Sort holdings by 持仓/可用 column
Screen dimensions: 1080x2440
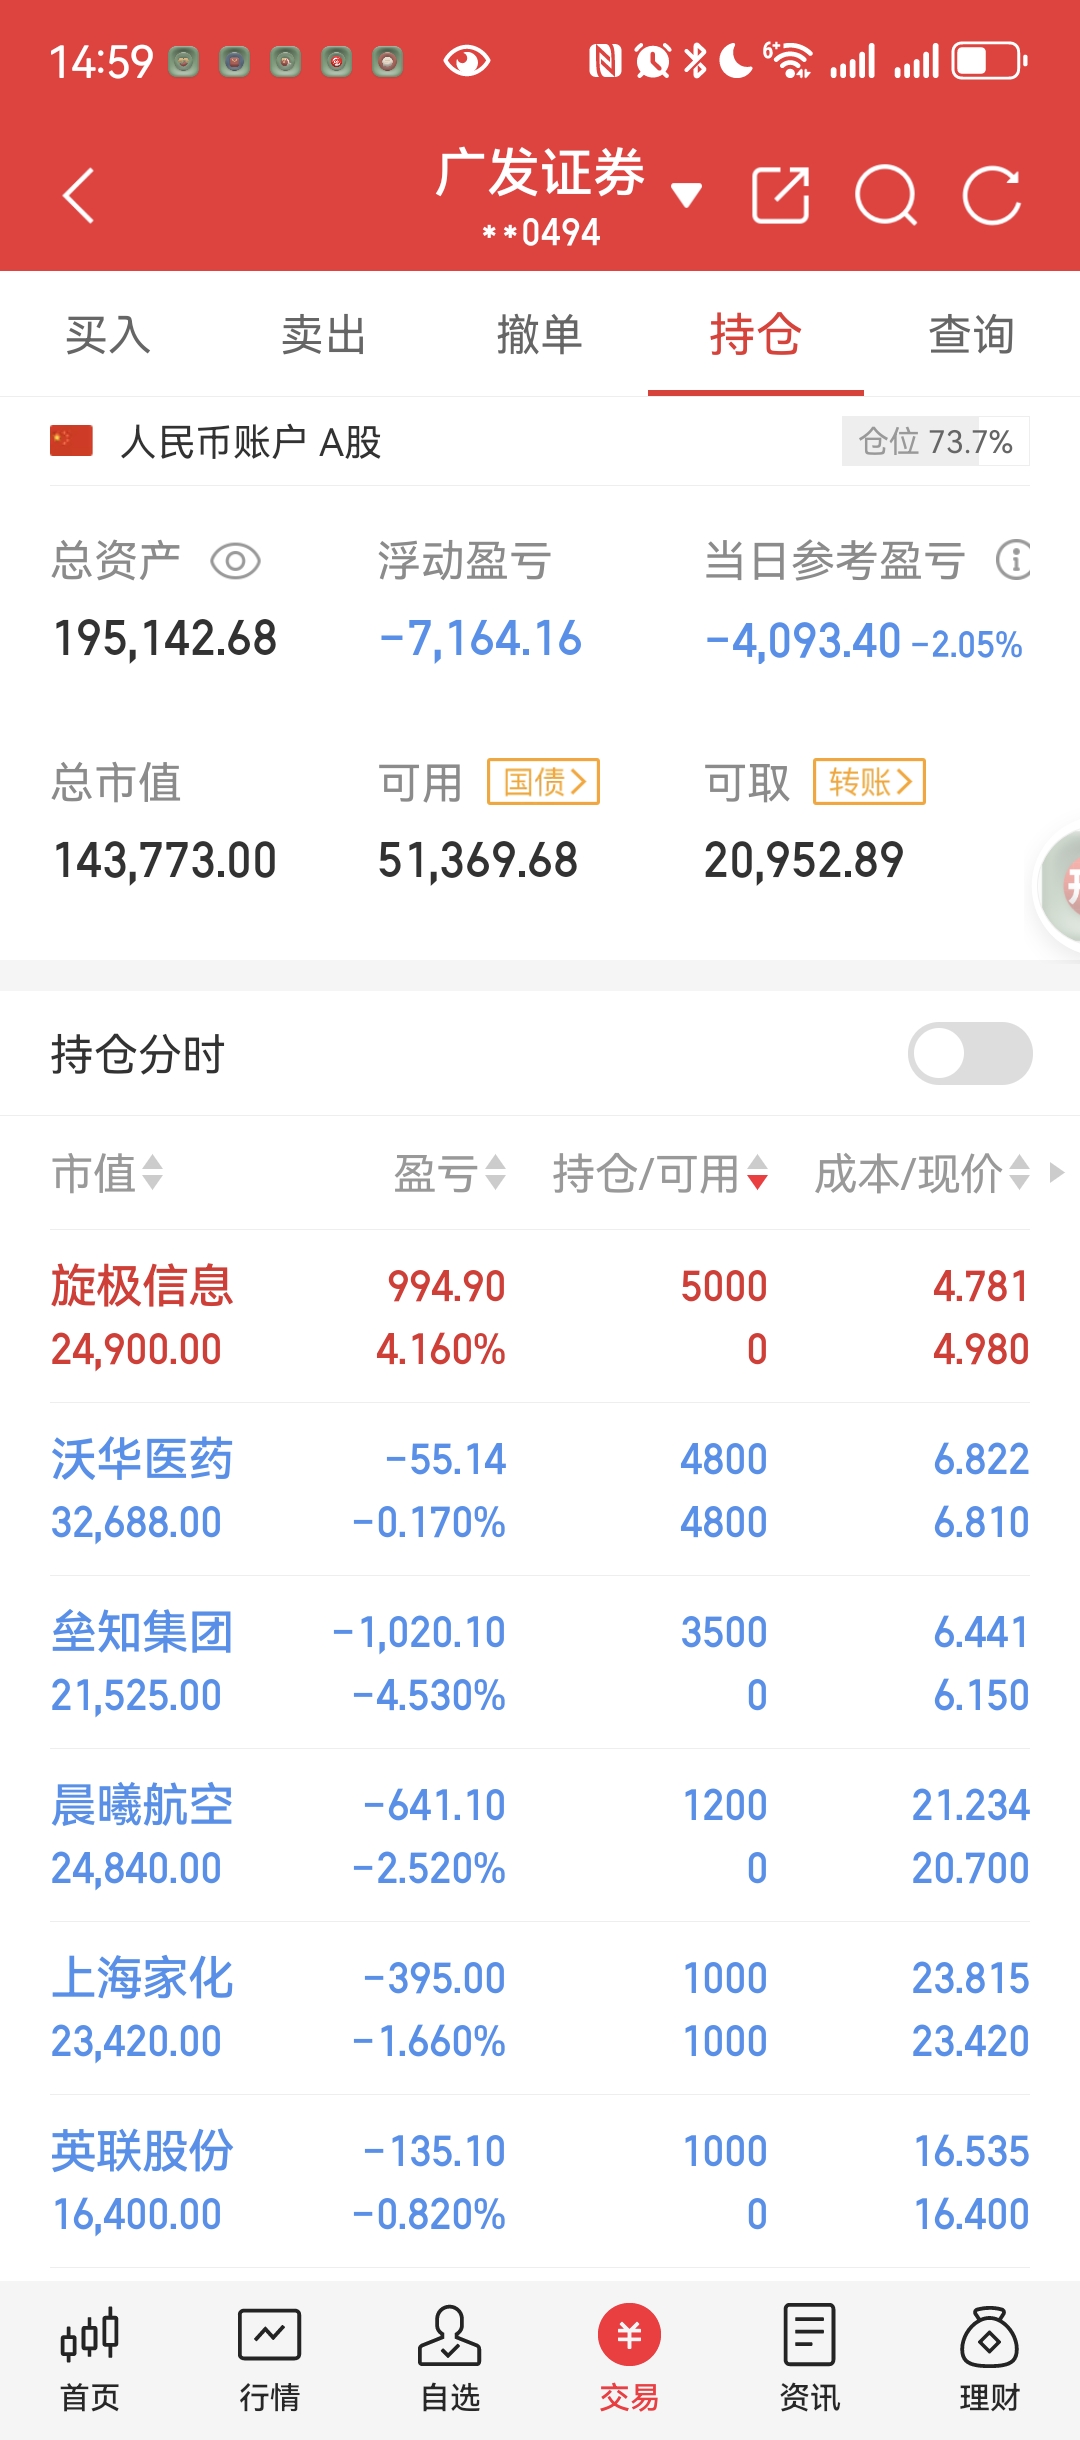[660, 1173]
